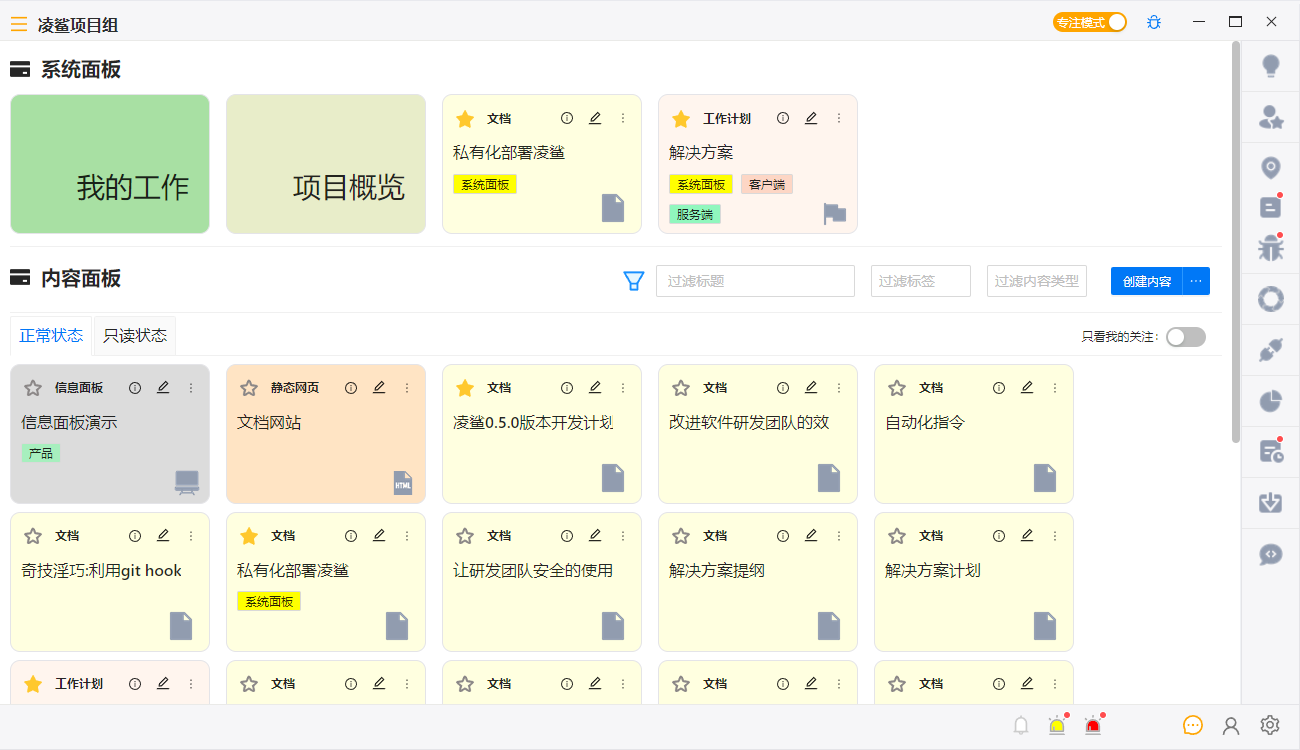Switch to the 只读状态 tab
The height and width of the screenshot is (750, 1300).
point(135,336)
